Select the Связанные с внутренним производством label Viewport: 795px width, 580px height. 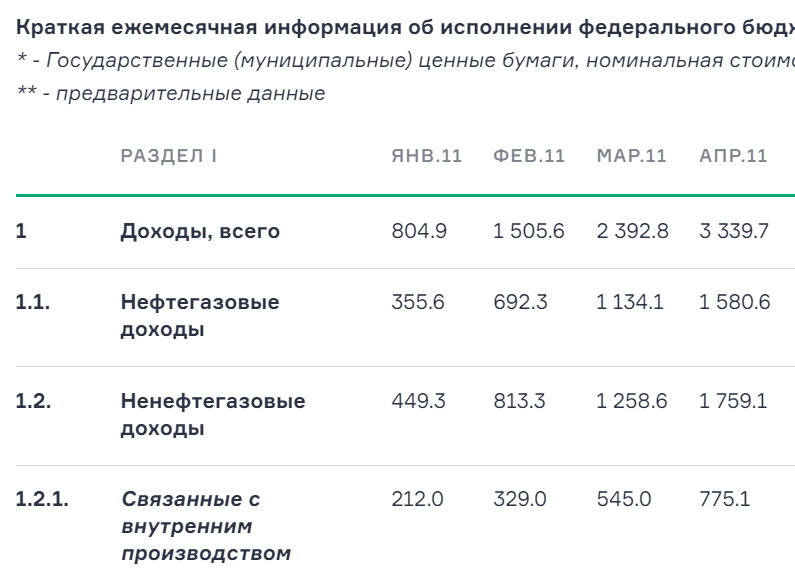click(x=206, y=526)
